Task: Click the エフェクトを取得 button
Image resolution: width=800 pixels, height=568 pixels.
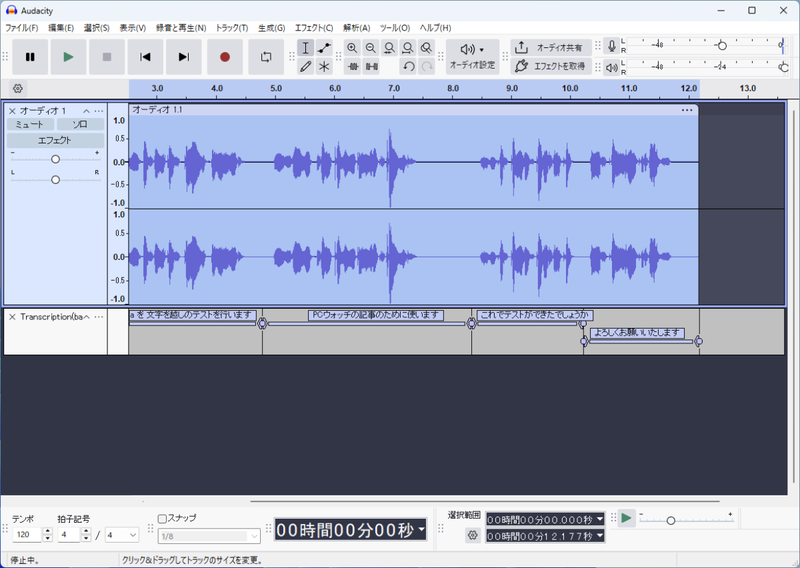Action: [551, 66]
